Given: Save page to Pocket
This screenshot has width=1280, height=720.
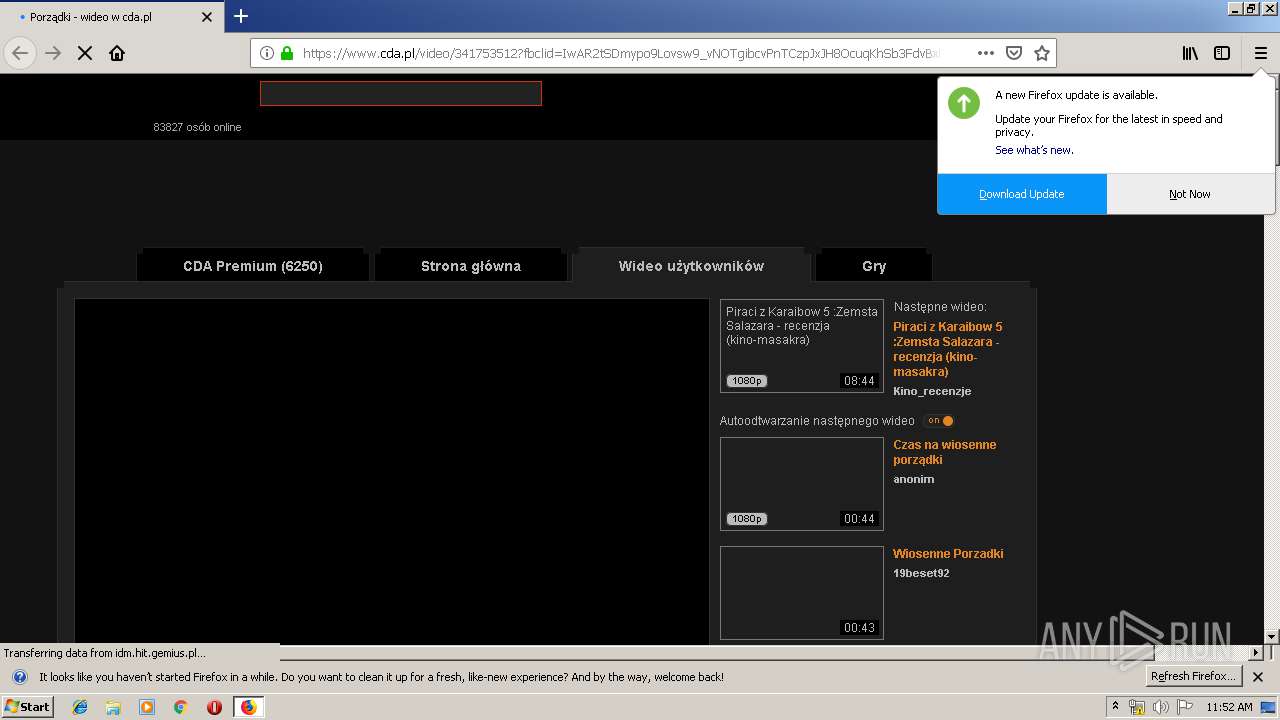Looking at the screenshot, I should point(1013,53).
